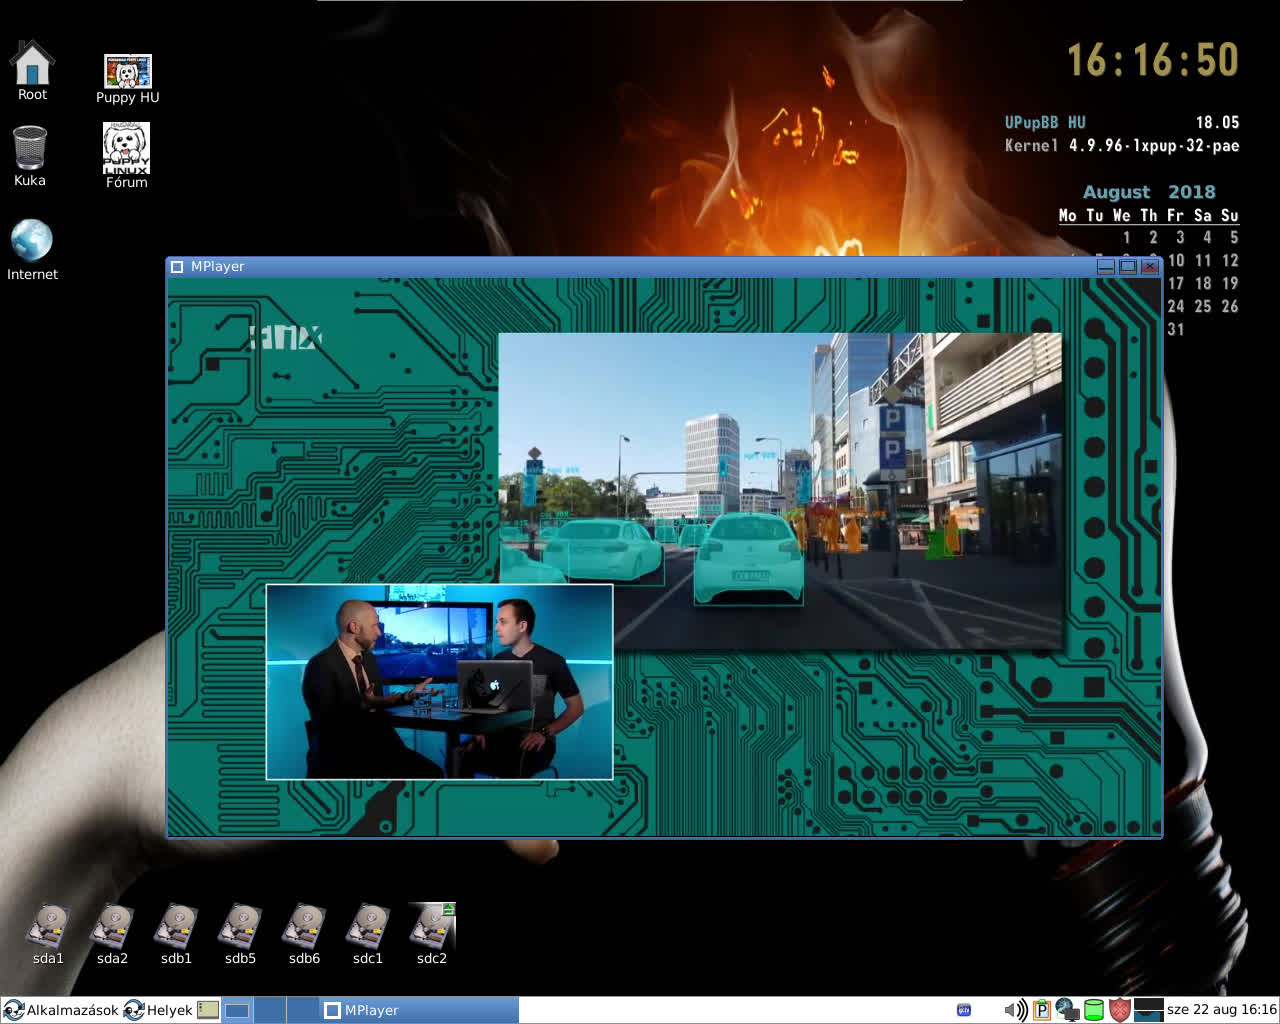Click the green storage tray icon

(1094, 1010)
